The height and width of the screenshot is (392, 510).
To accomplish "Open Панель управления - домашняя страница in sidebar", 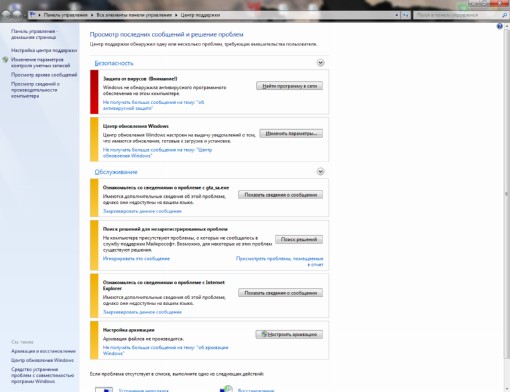I will coord(34,34).
